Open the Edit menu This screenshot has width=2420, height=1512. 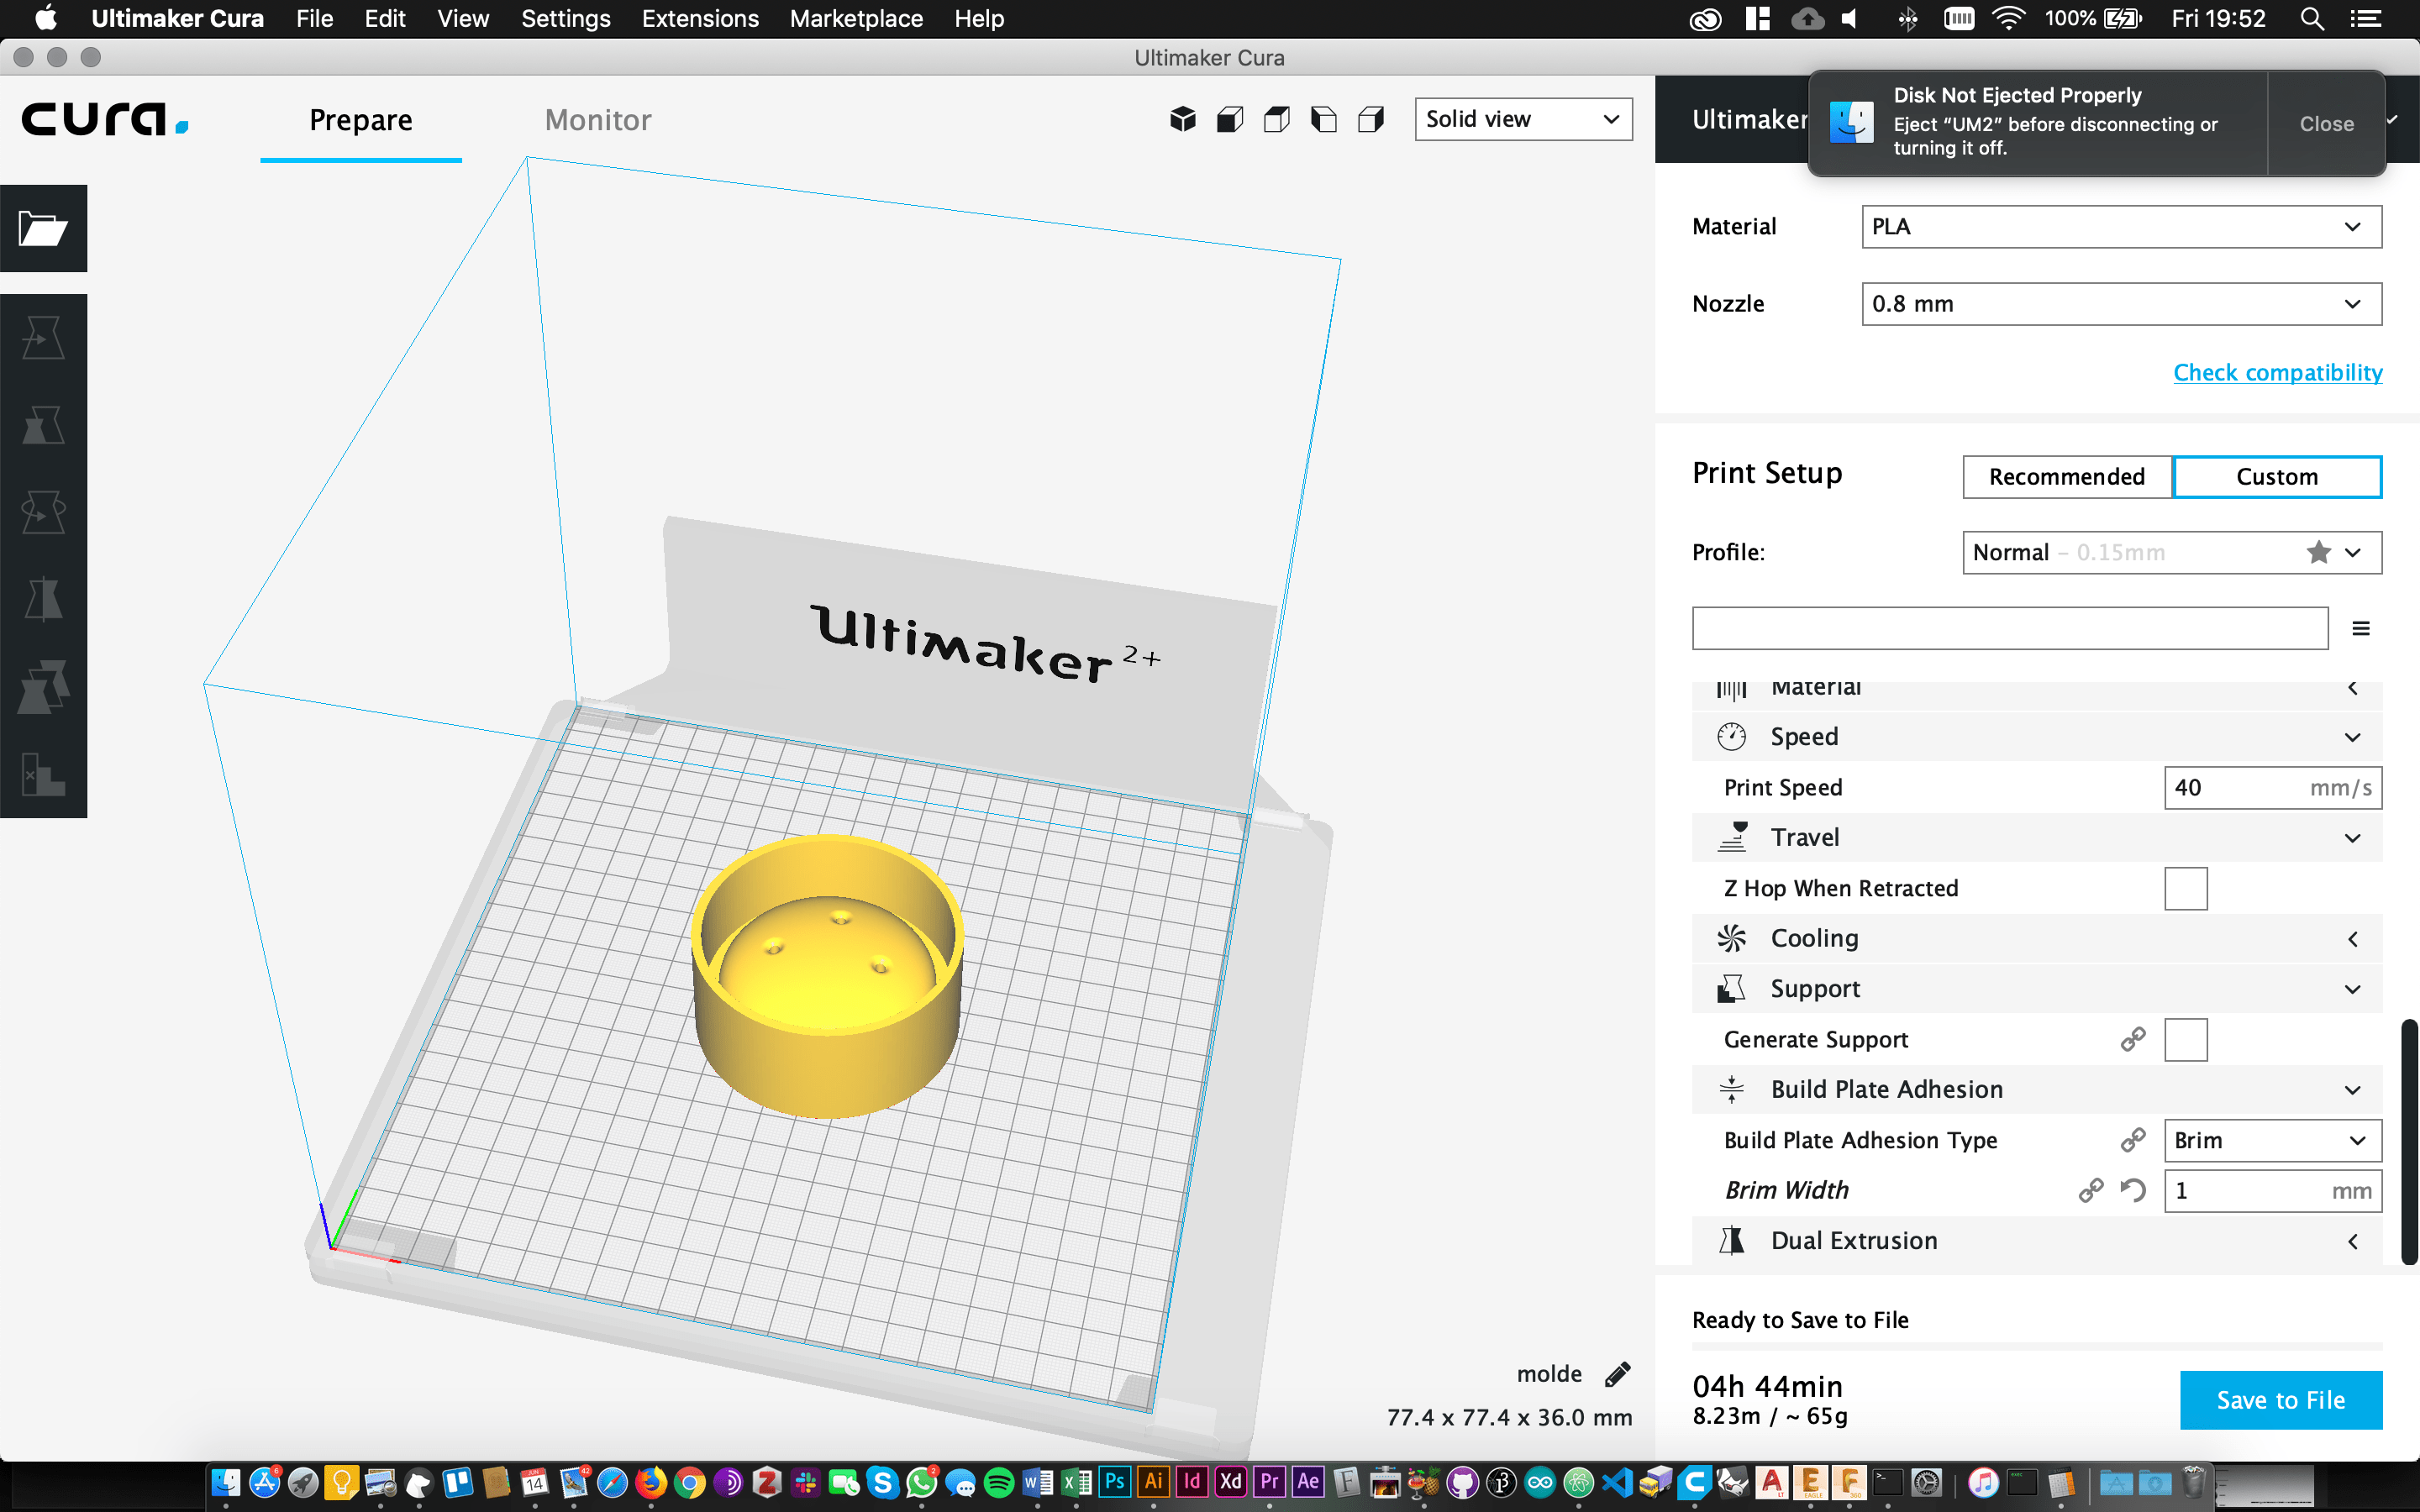tap(385, 19)
